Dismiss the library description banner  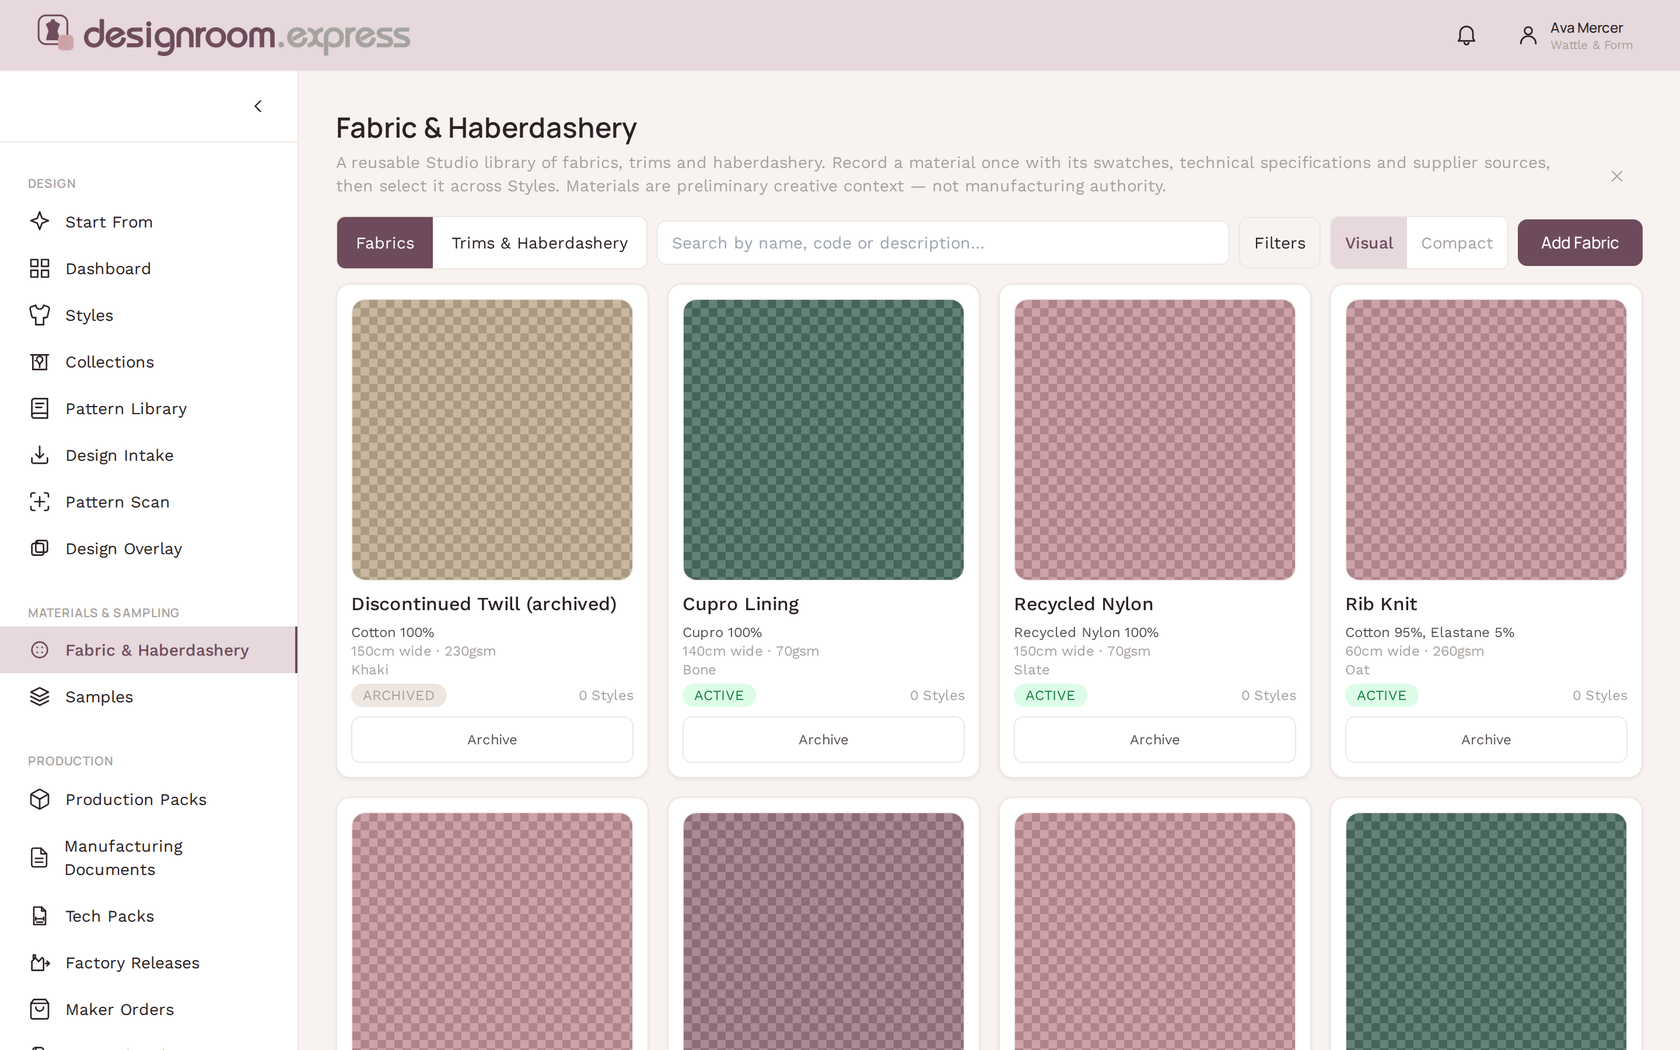coord(1617,176)
